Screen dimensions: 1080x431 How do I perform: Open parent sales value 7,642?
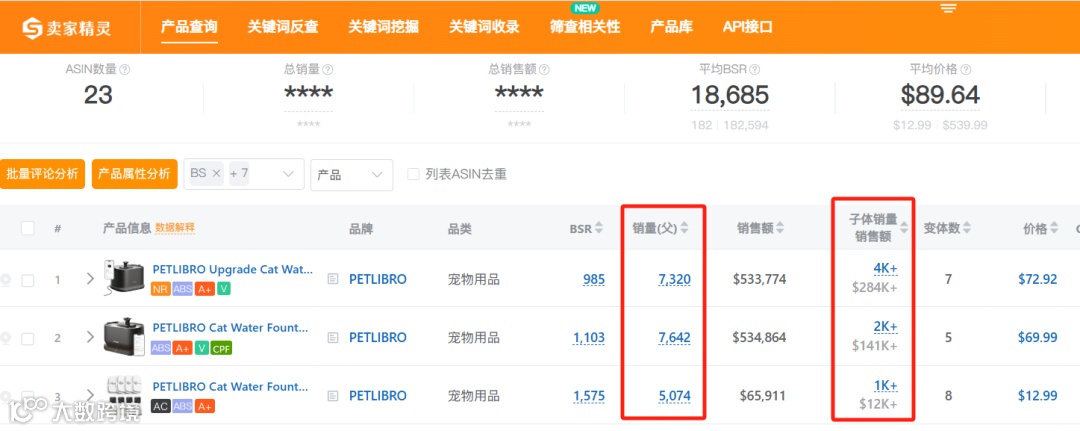point(674,338)
